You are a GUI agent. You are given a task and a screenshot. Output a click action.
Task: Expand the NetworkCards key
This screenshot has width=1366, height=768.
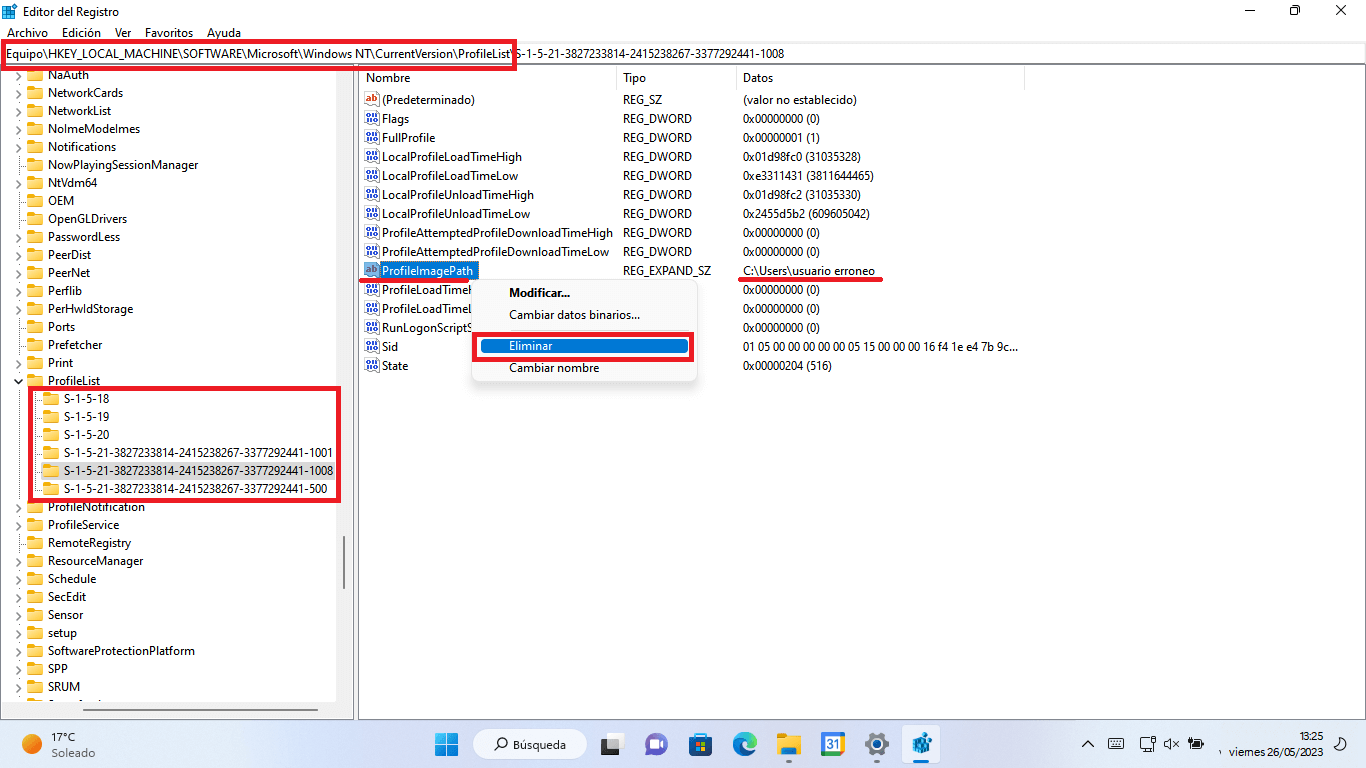[18, 93]
